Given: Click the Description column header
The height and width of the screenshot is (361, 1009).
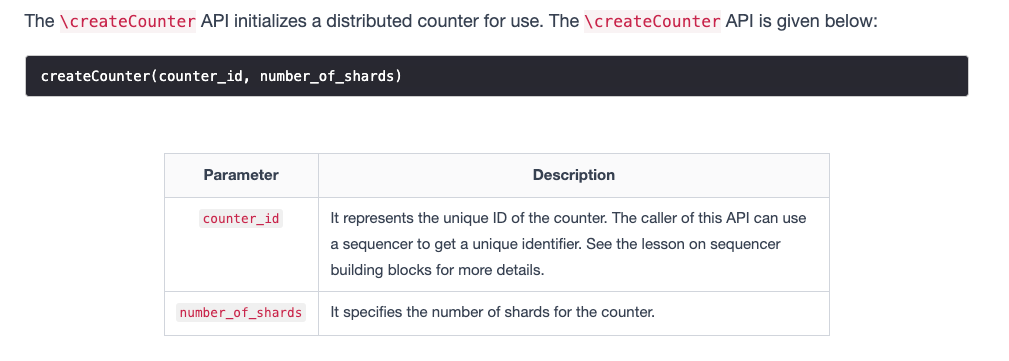Looking at the screenshot, I should (x=573, y=175).
